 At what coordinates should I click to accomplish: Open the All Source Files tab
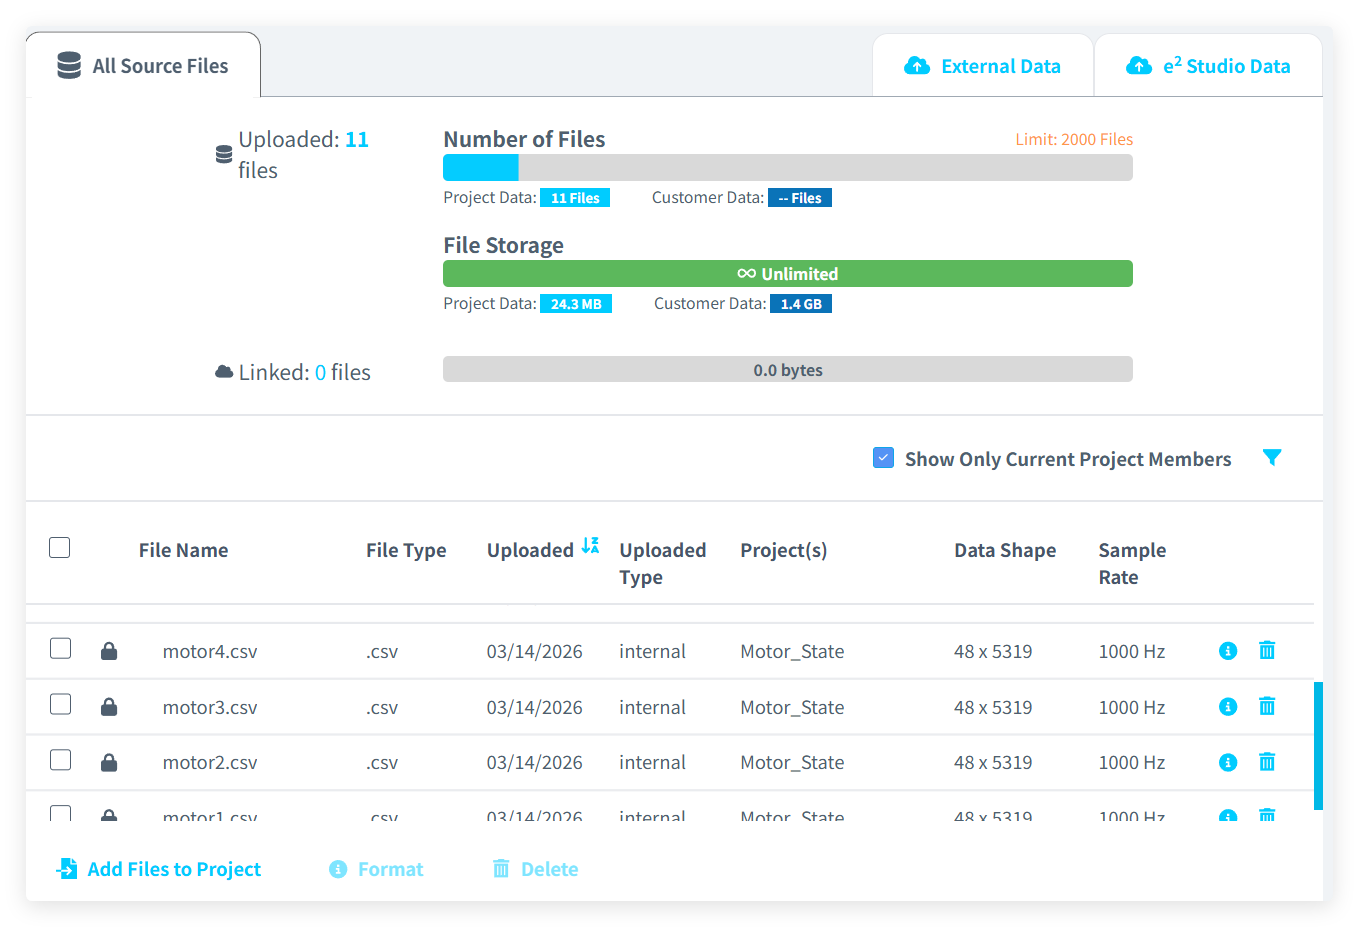[x=143, y=65]
